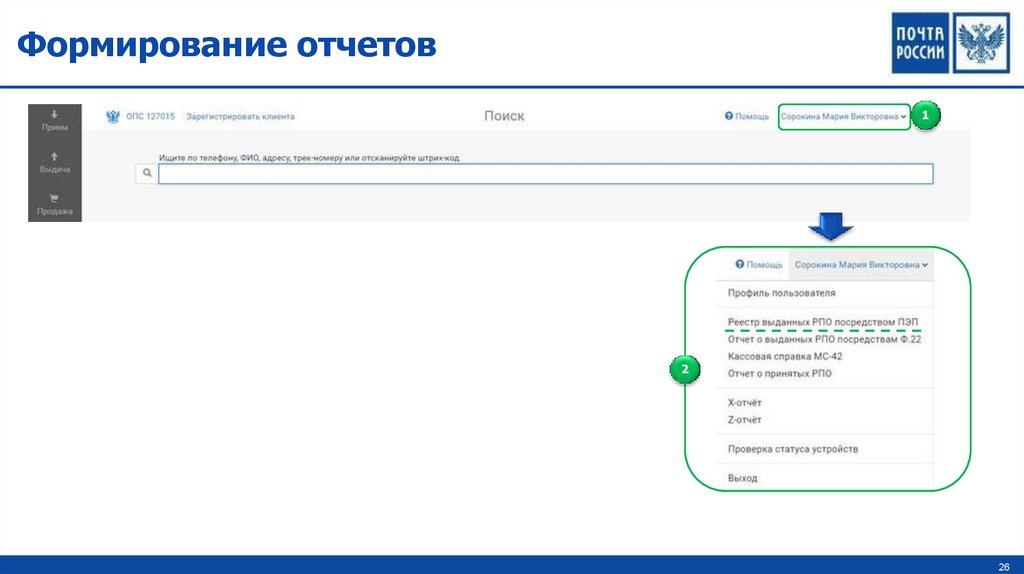Click the Почта России text logo
The width and height of the screenshot is (1024, 574).
(x=920, y=43)
